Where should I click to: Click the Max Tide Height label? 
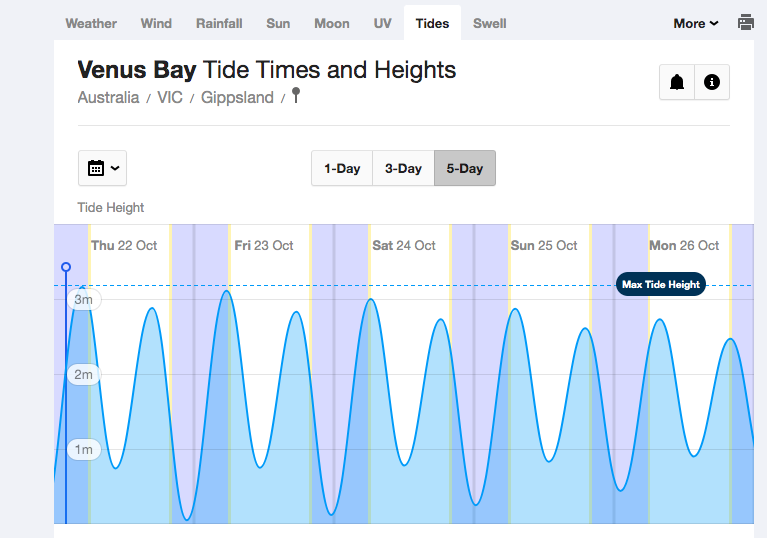pos(661,284)
